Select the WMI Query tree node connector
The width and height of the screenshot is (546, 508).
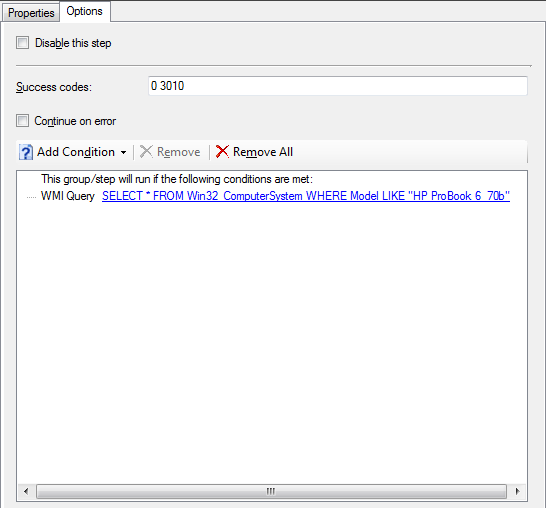click(31, 197)
